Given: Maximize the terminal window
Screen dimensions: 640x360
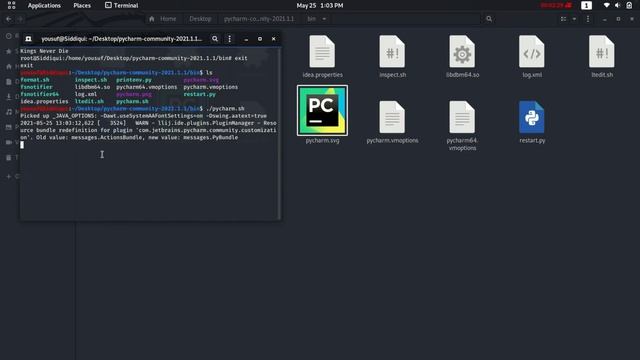Looking at the screenshot, I should click(260, 39).
